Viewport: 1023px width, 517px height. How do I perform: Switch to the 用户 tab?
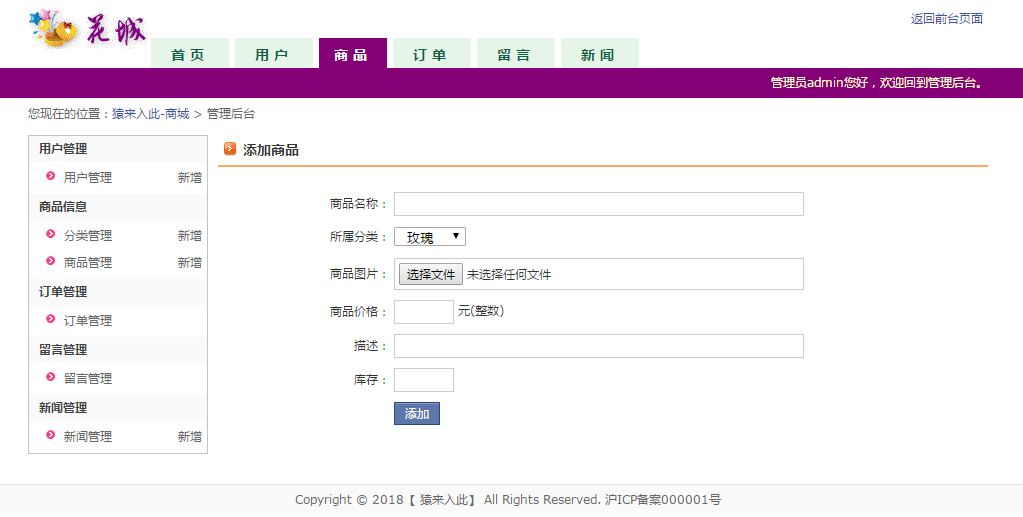274,54
